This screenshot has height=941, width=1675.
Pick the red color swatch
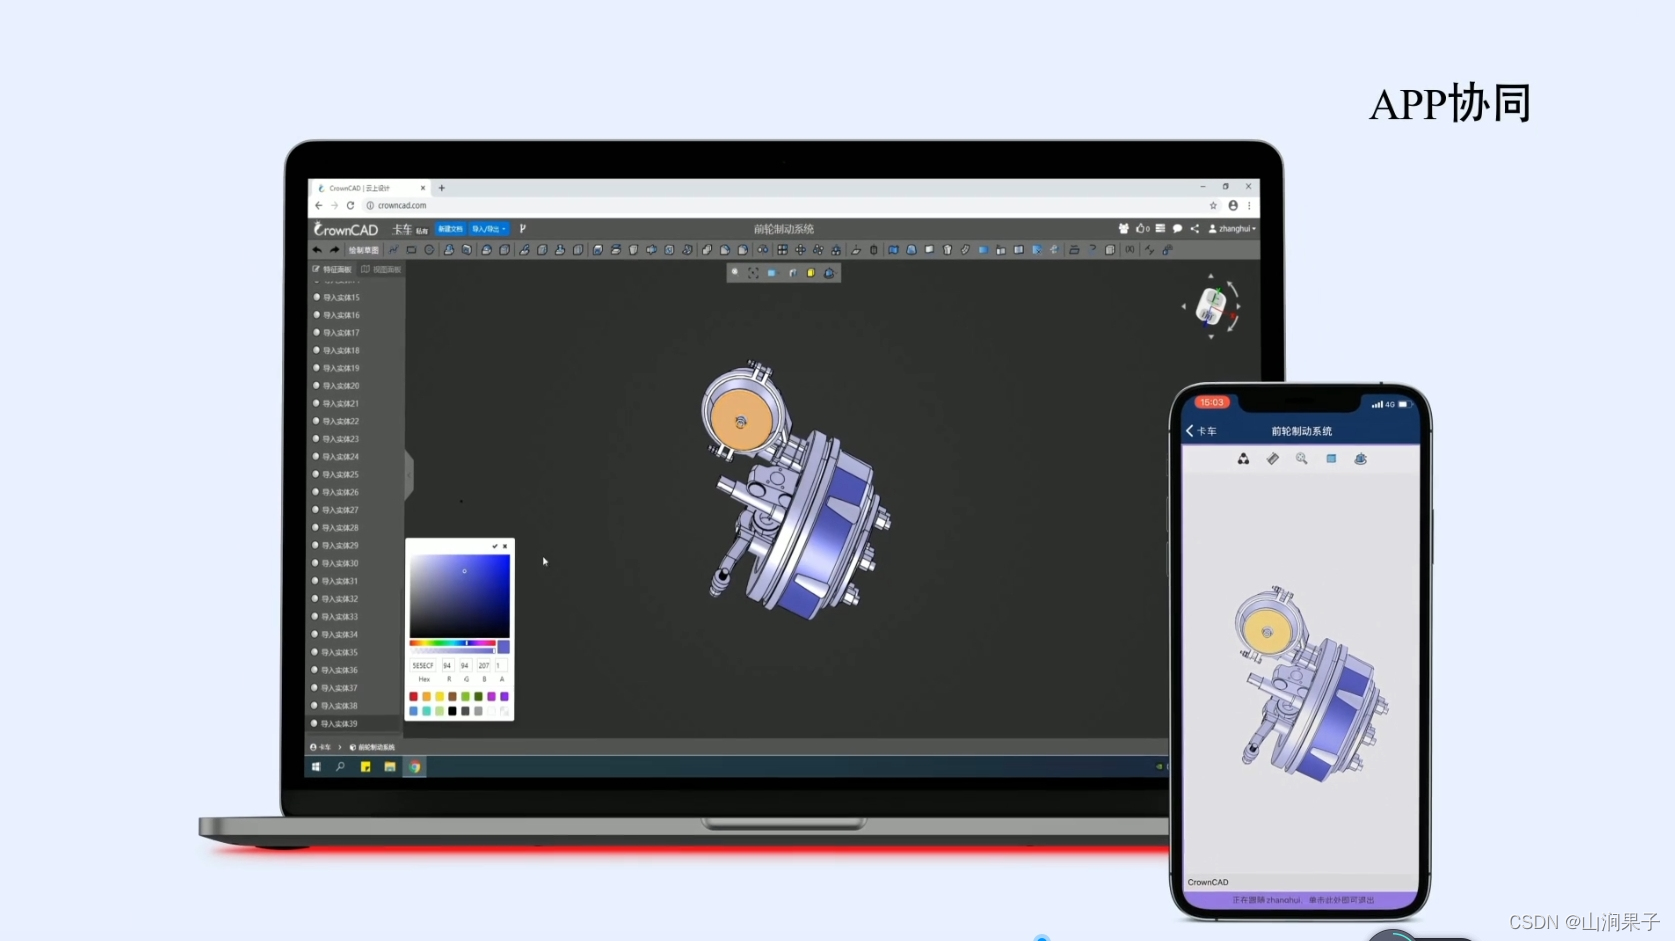click(x=413, y=696)
